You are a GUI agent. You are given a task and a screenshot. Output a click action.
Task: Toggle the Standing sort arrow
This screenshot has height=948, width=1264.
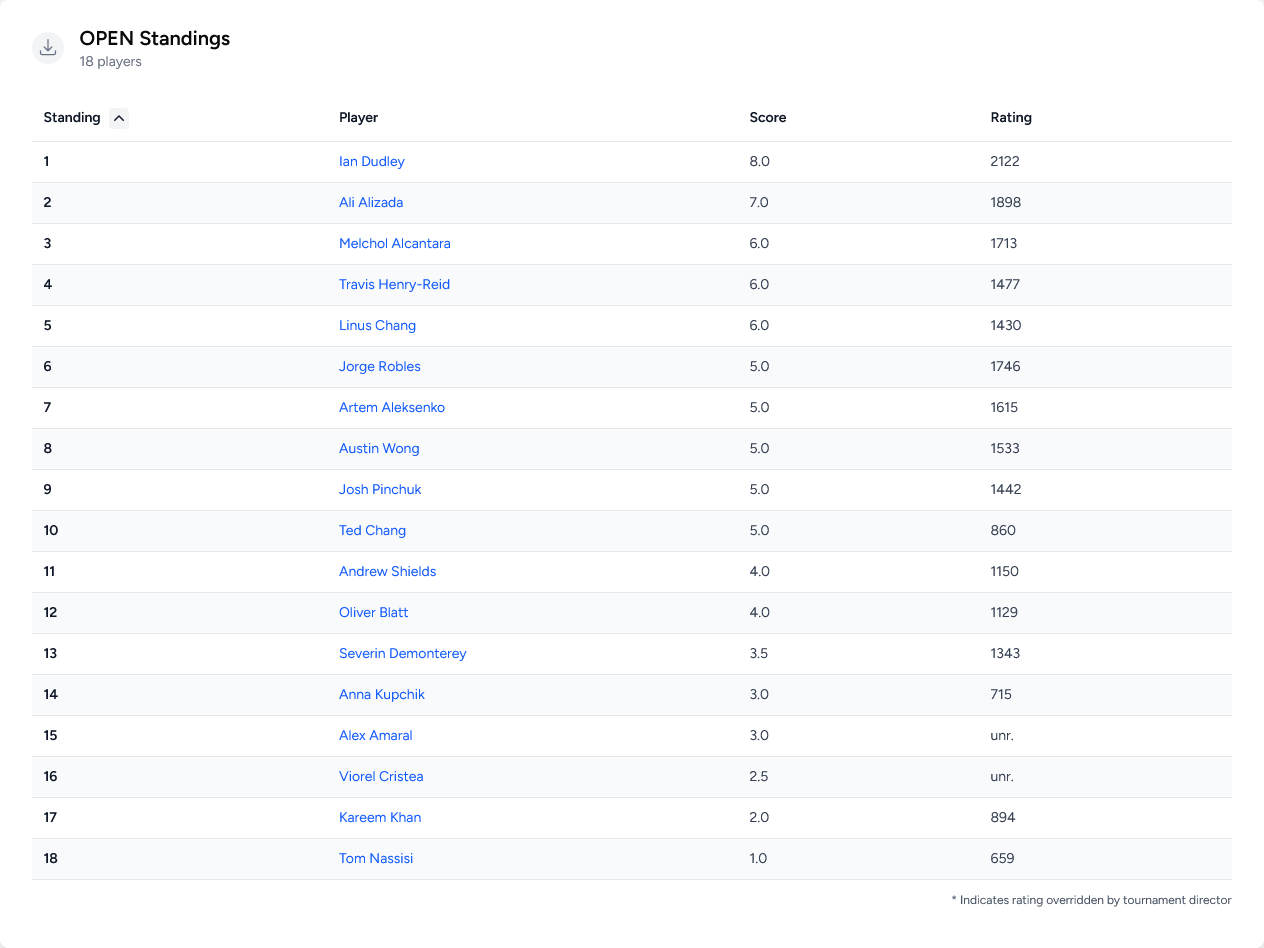pos(119,118)
